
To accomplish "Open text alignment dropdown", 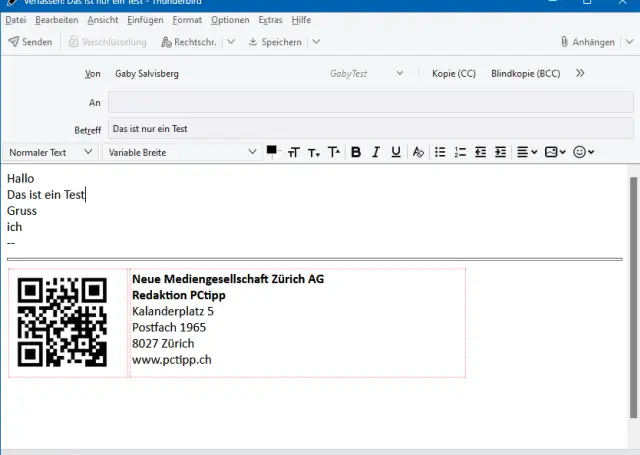I will point(527,152).
